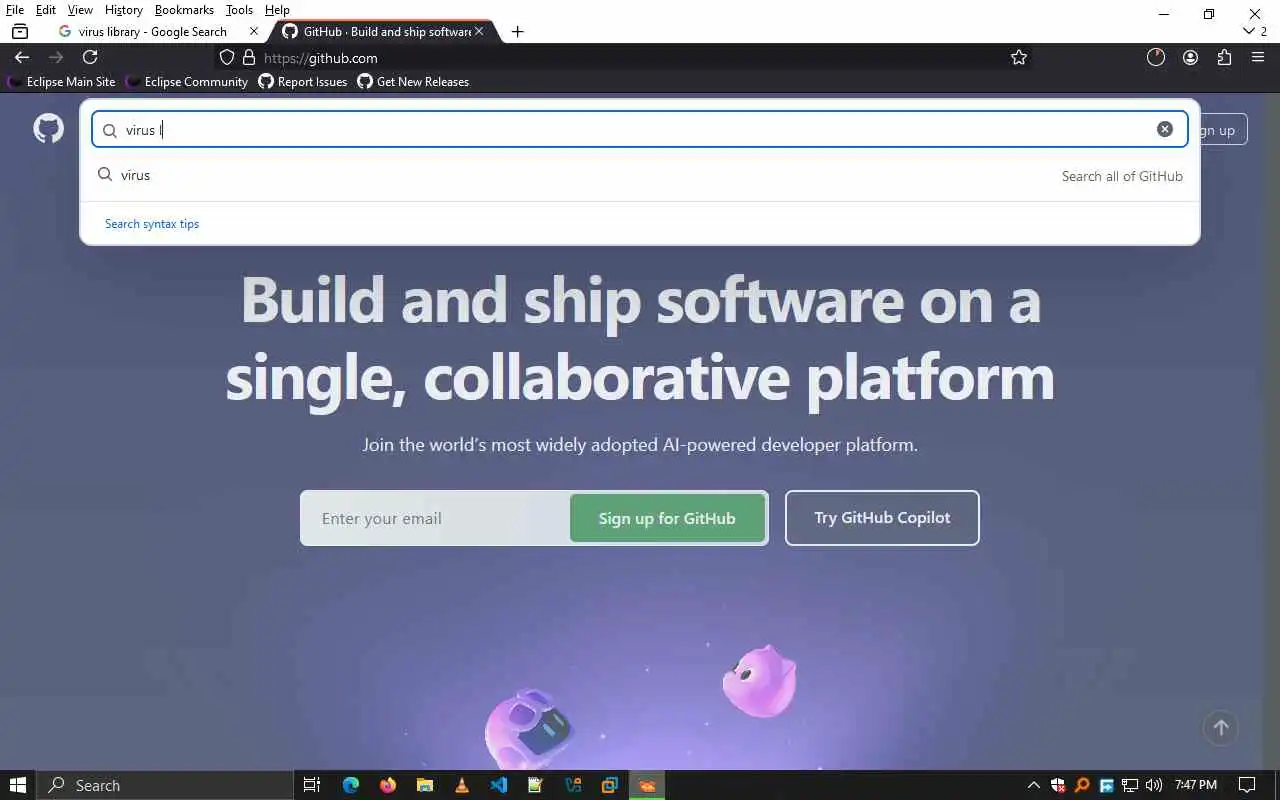Open Search syntax tips link

(x=152, y=224)
